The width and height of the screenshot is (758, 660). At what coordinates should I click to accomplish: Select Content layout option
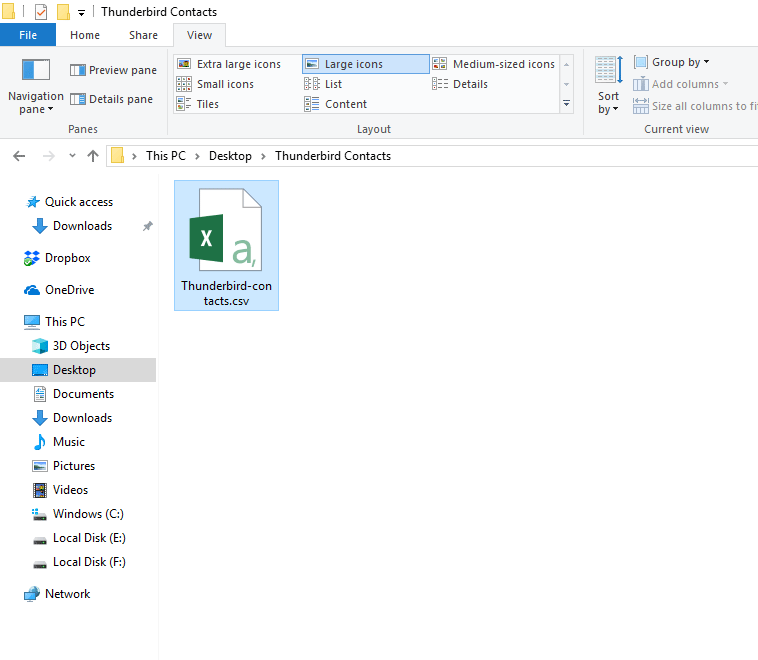click(335, 104)
